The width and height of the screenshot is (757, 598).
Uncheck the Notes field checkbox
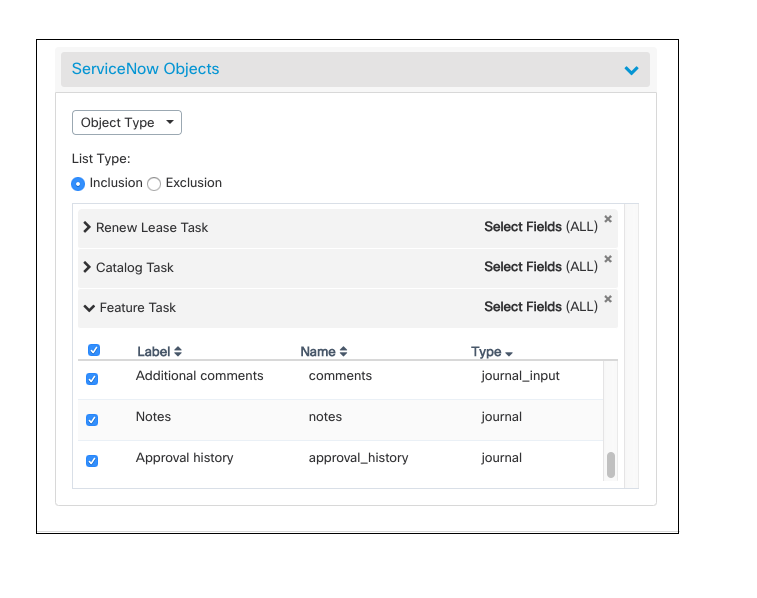point(92,420)
